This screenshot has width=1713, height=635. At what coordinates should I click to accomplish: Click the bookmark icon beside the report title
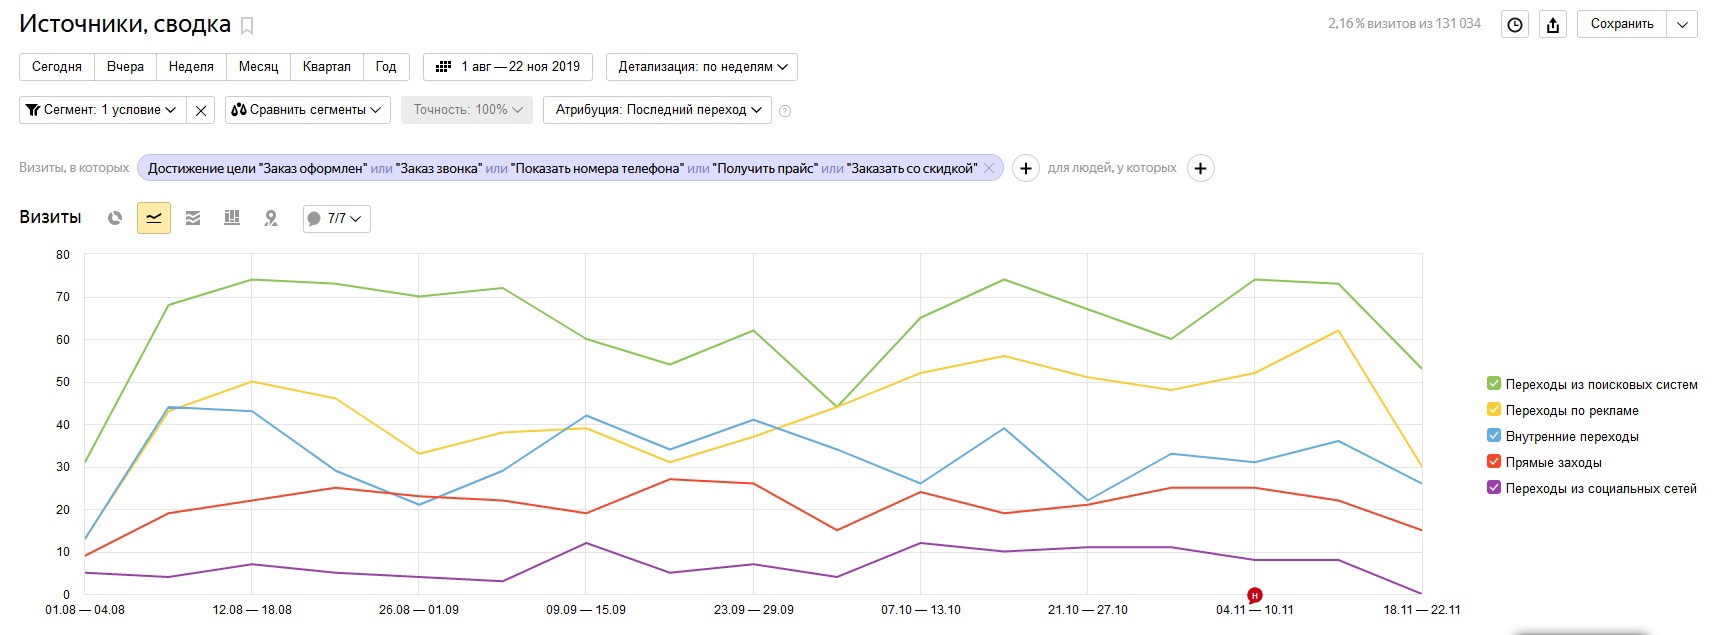click(x=247, y=26)
